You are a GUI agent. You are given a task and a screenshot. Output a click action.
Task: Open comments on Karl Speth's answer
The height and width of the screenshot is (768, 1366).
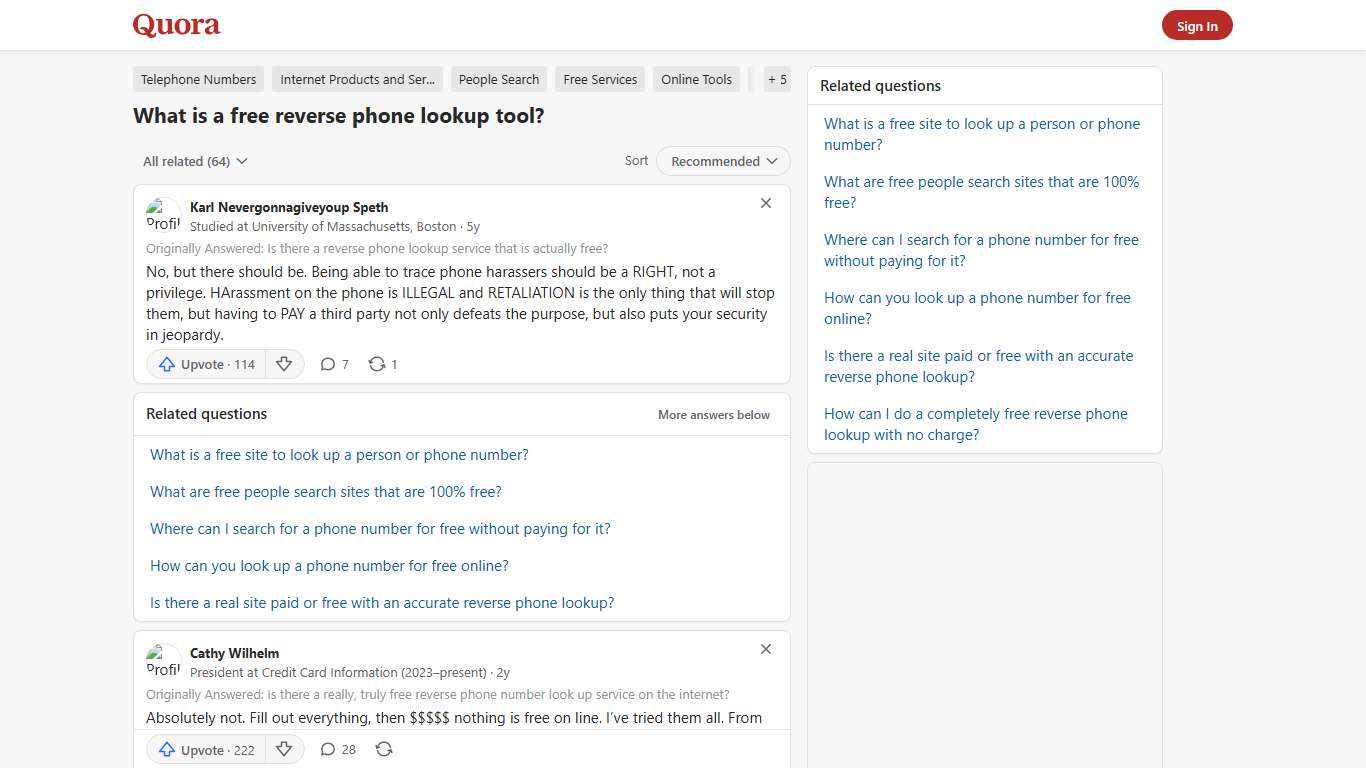(334, 364)
